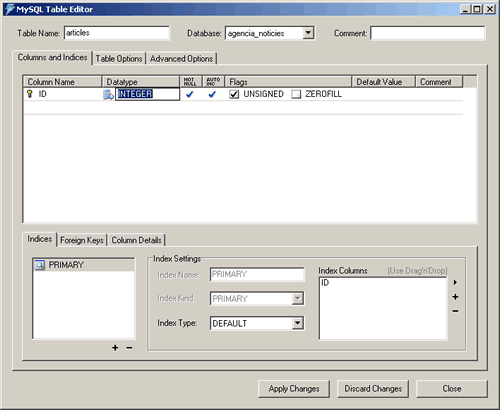Click the Apply Changes button

(294, 389)
